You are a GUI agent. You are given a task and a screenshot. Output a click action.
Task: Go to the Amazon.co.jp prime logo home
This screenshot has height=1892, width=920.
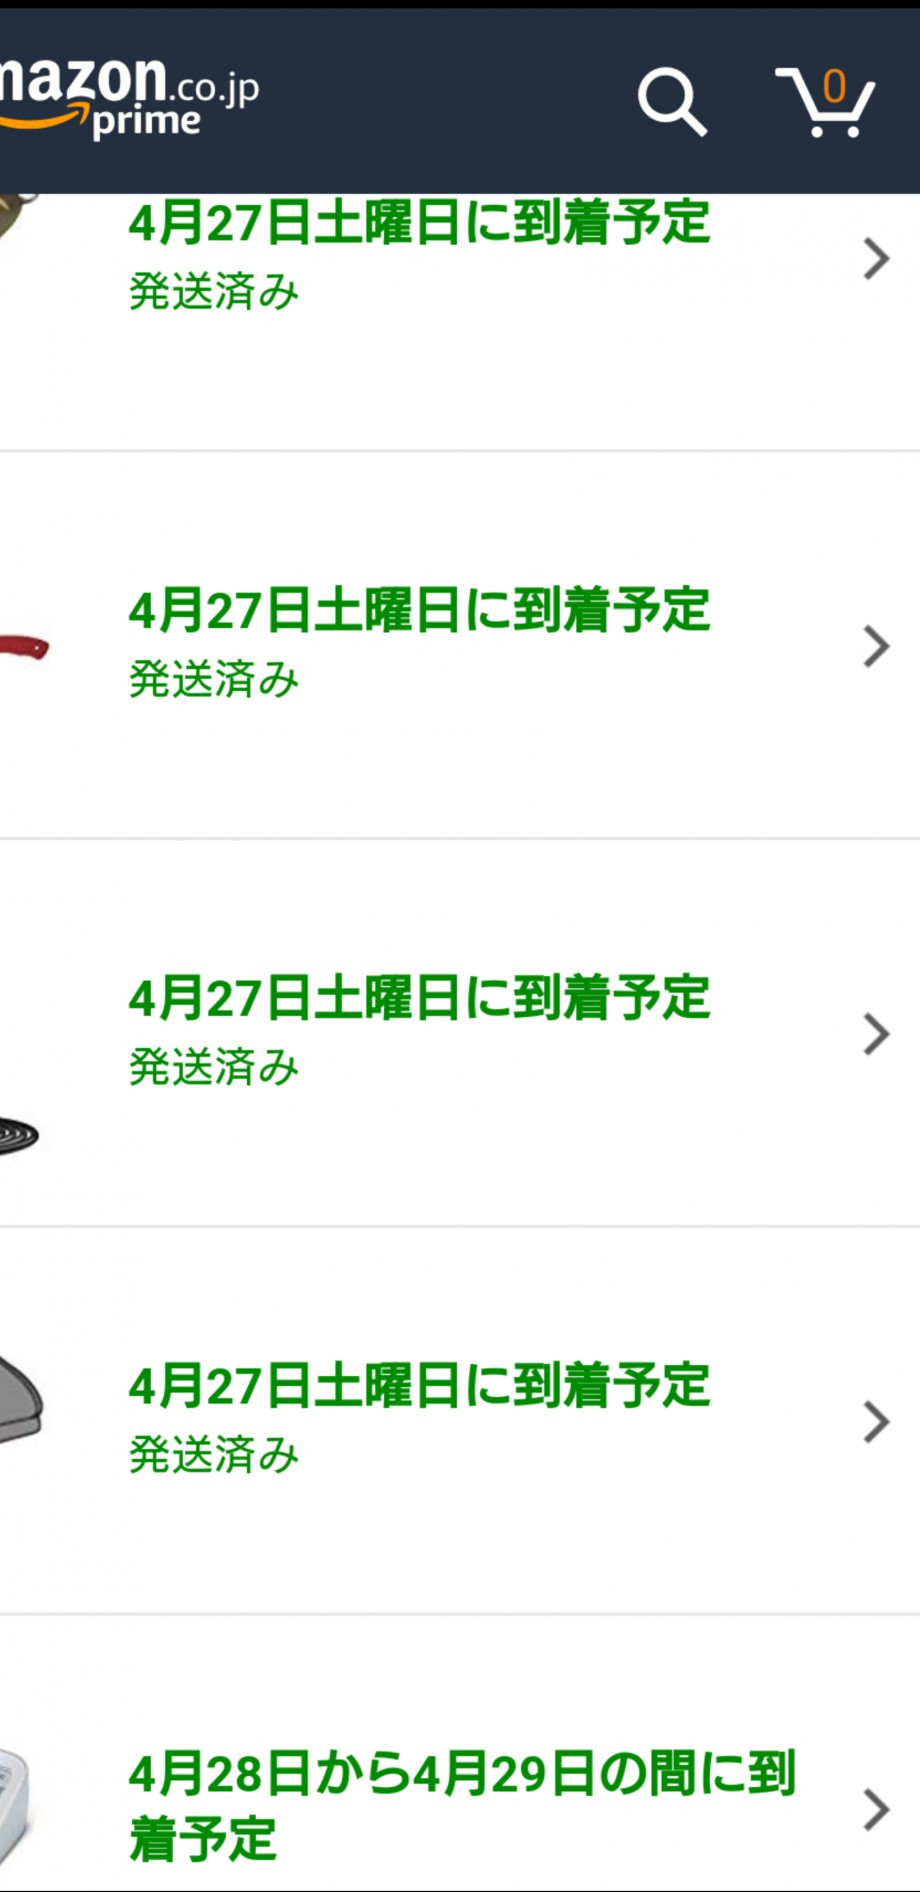[x=129, y=97]
